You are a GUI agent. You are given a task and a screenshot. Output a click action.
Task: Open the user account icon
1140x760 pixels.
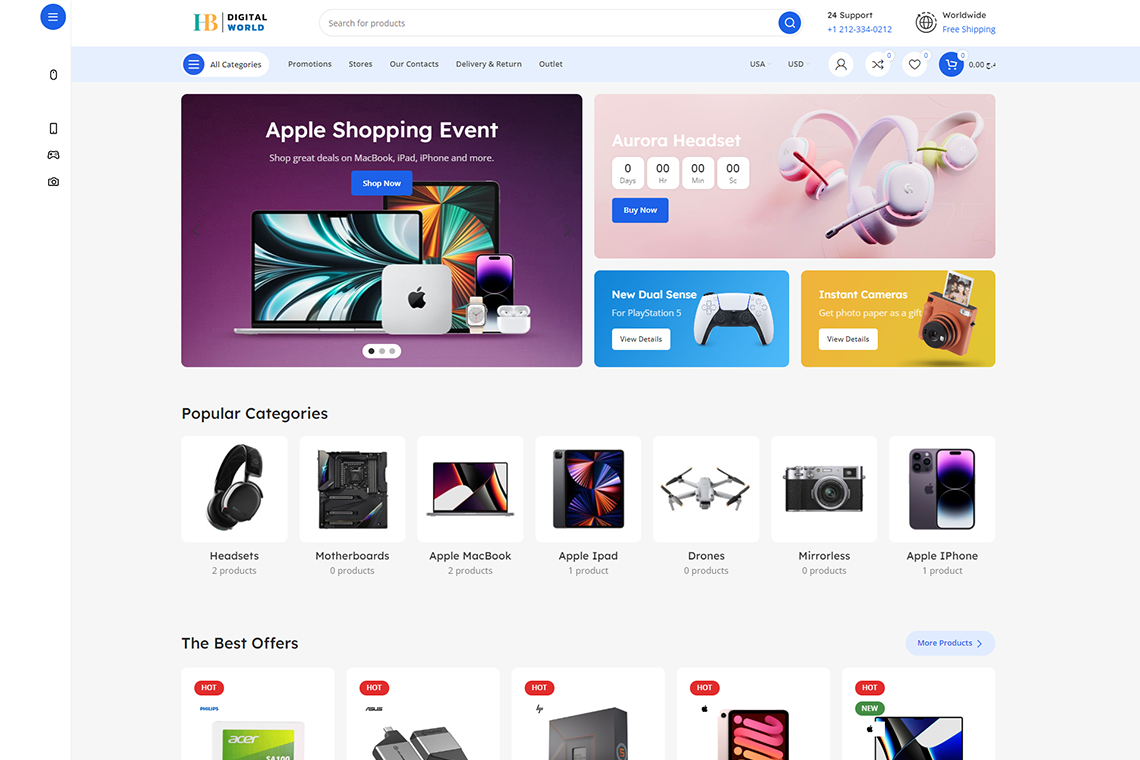tap(840, 64)
